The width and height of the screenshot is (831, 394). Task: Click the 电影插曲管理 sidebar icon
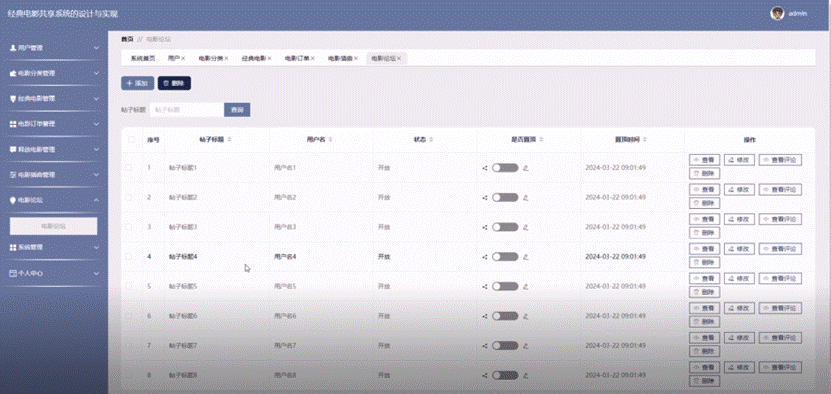(13, 174)
